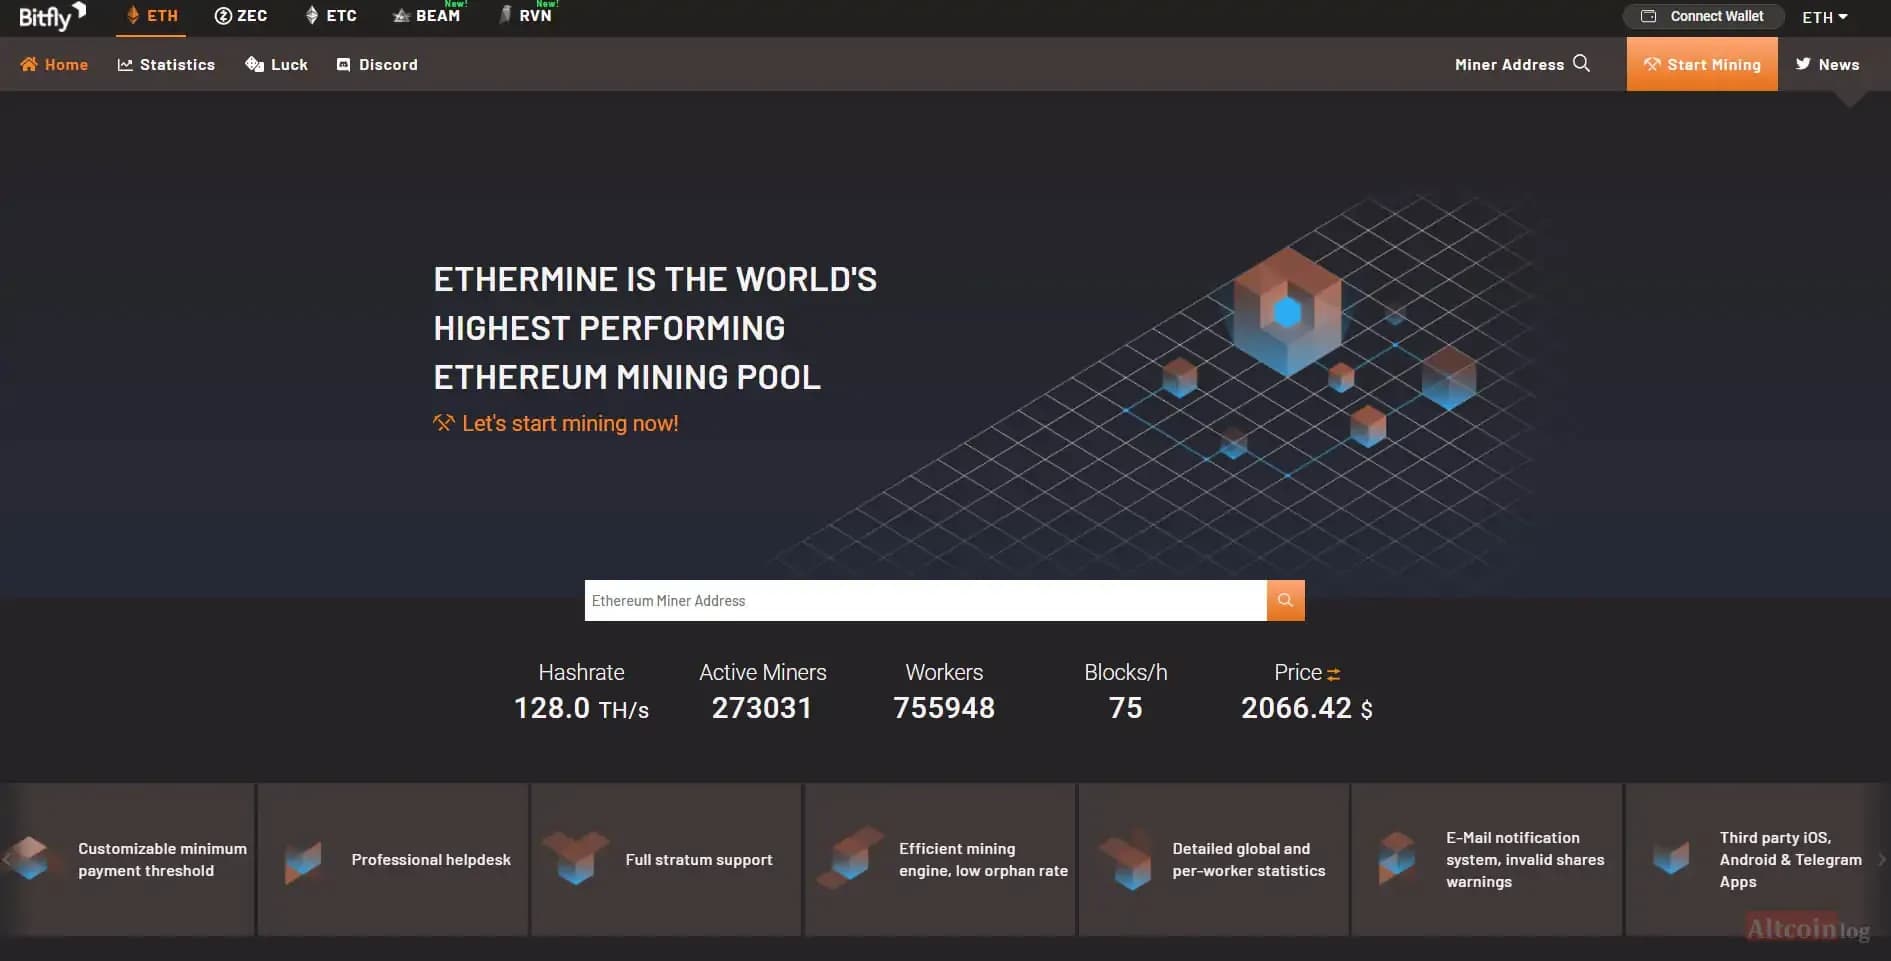Click the carousel next arrow
This screenshot has width=1891, height=961.
pos(1881,859)
